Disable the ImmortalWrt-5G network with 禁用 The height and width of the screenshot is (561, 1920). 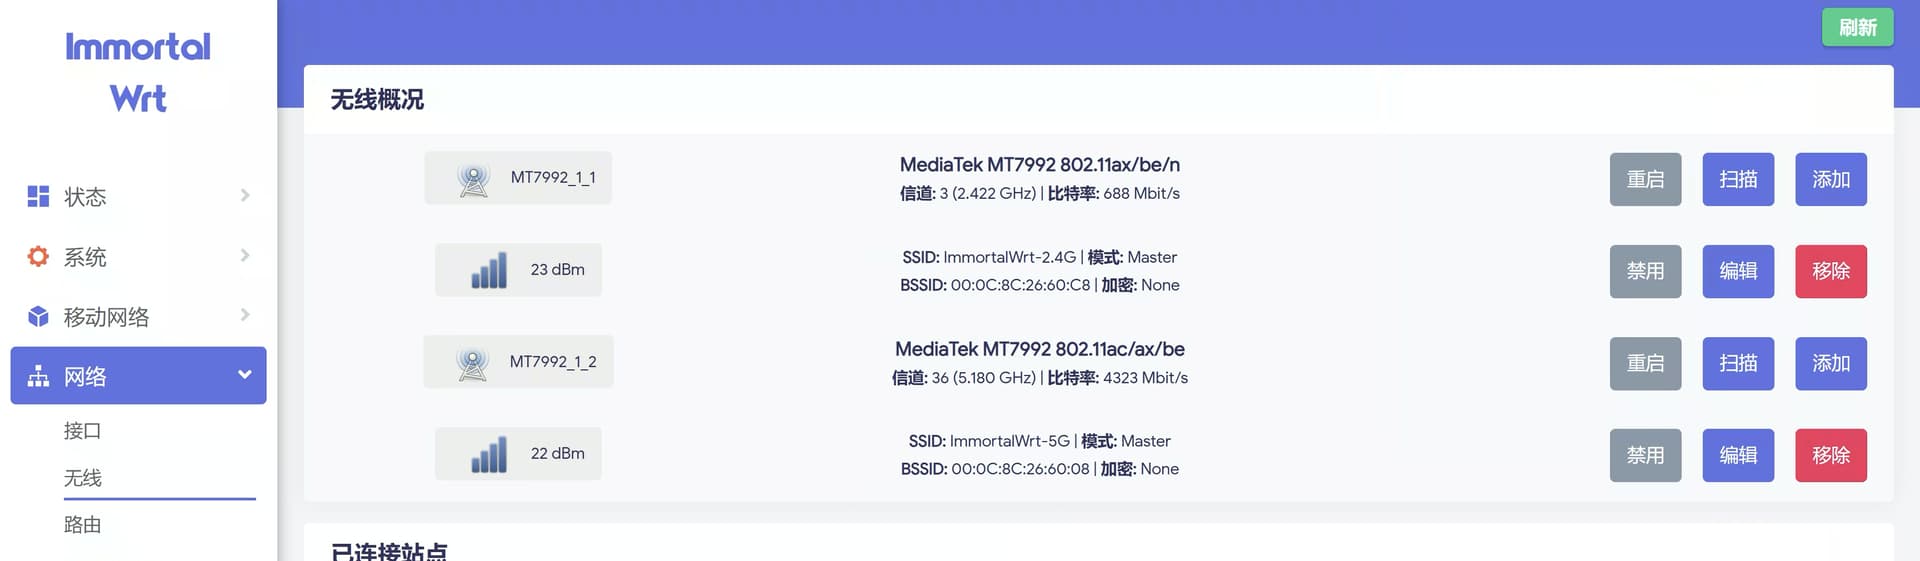(1645, 455)
